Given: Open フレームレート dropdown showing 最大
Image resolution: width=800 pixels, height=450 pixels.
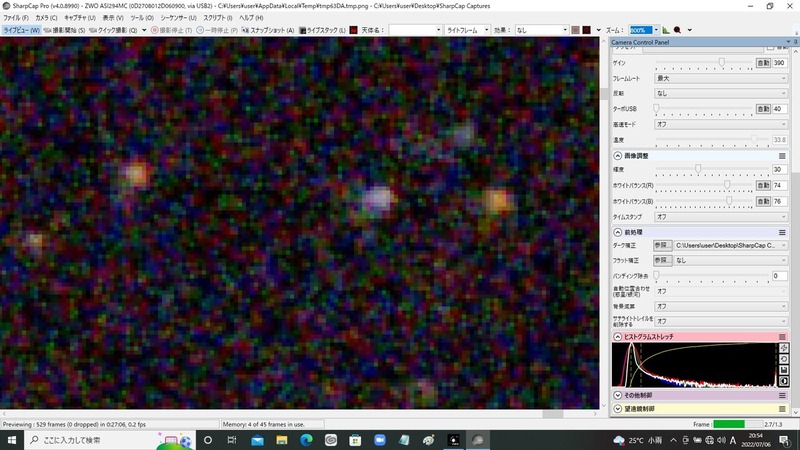Looking at the screenshot, I should [721, 78].
